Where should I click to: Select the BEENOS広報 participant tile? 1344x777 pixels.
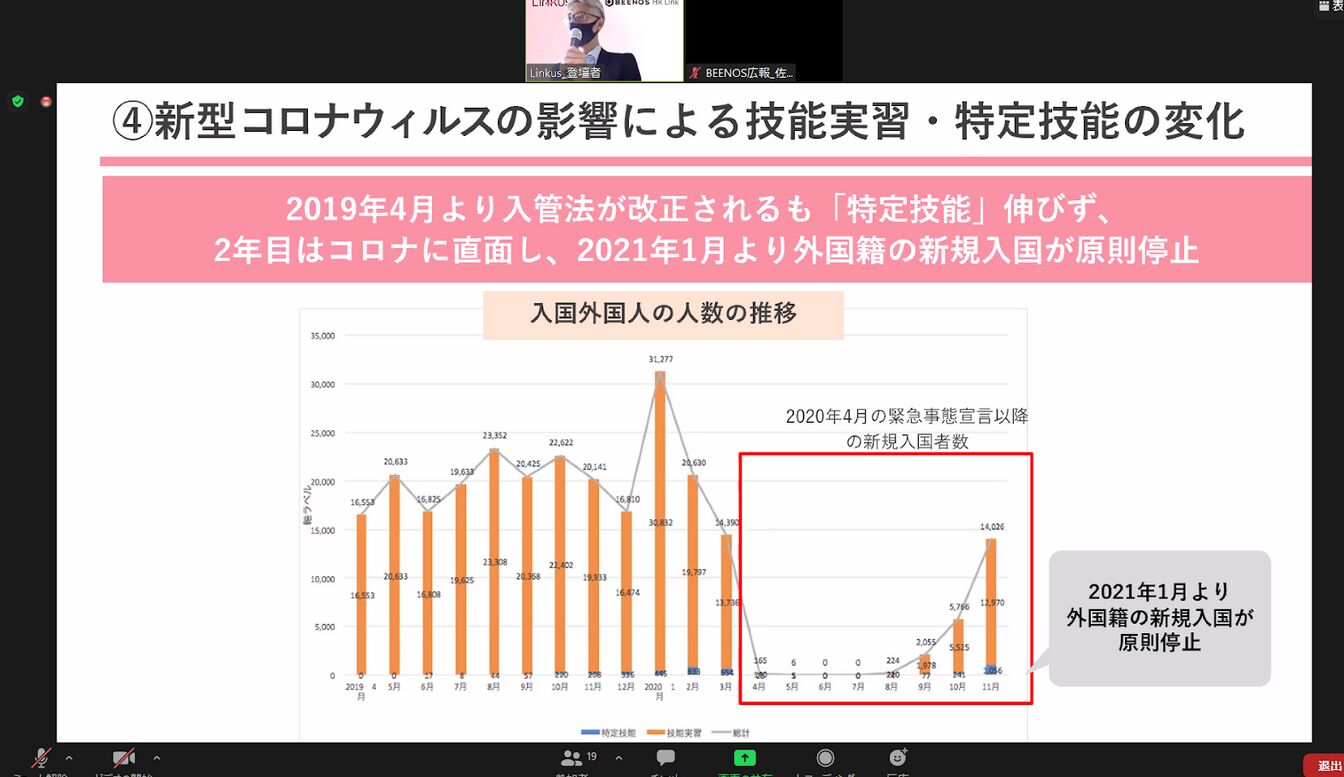(764, 40)
